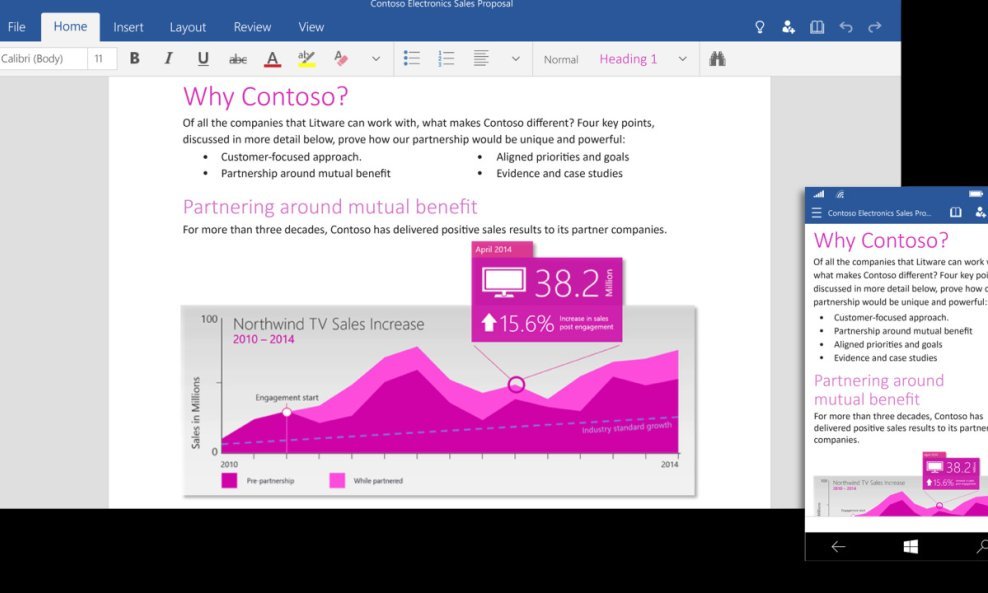The width and height of the screenshot is (988, 593).
Task: Click the "Engagement start" chart label
Action: pos(287,398)
